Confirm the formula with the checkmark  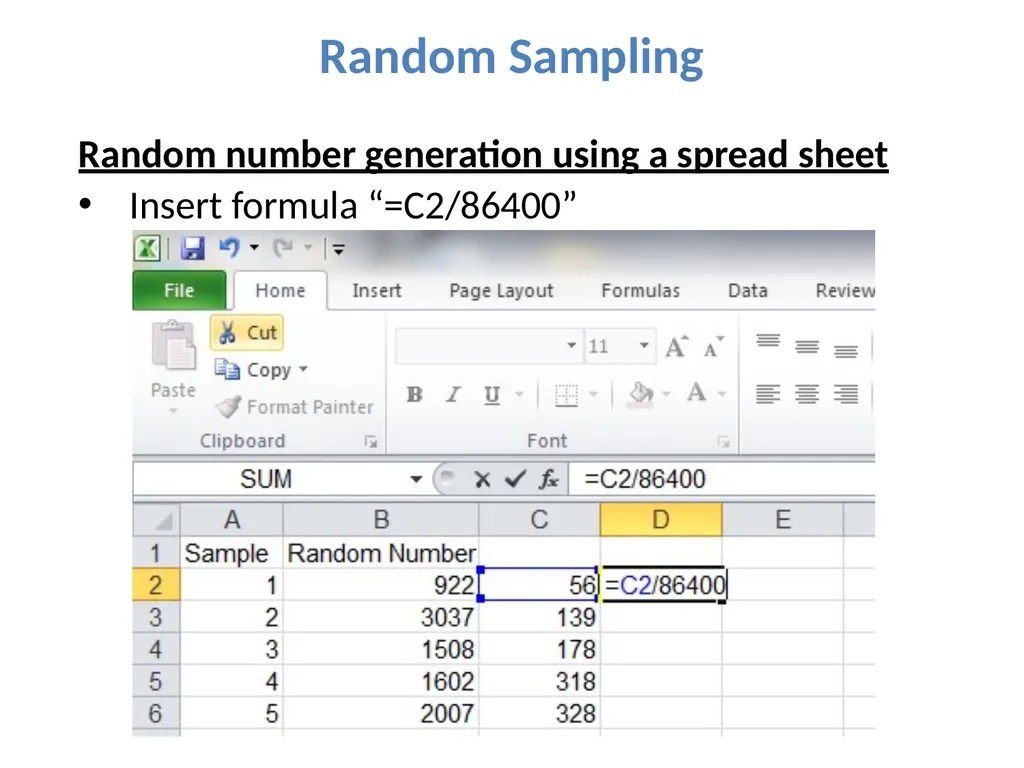pyautogui.click(x=515, y=479)
